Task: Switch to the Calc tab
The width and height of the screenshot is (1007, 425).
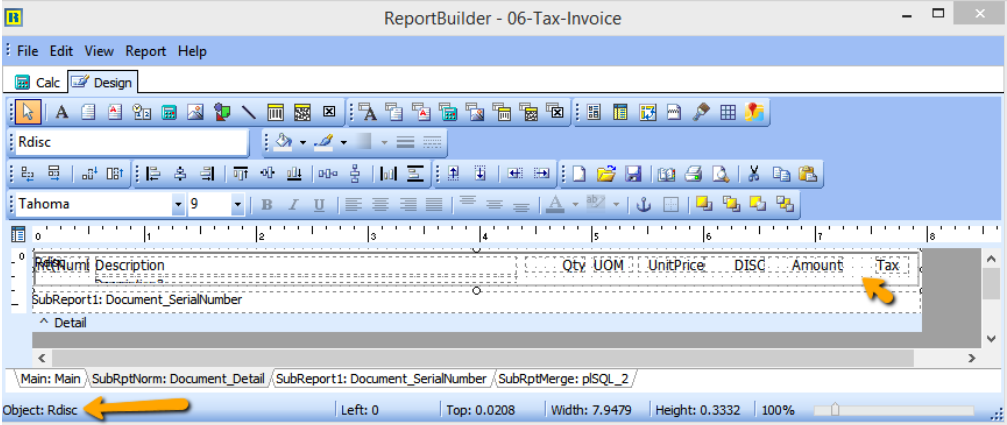Action: click(x=38, y=82)
